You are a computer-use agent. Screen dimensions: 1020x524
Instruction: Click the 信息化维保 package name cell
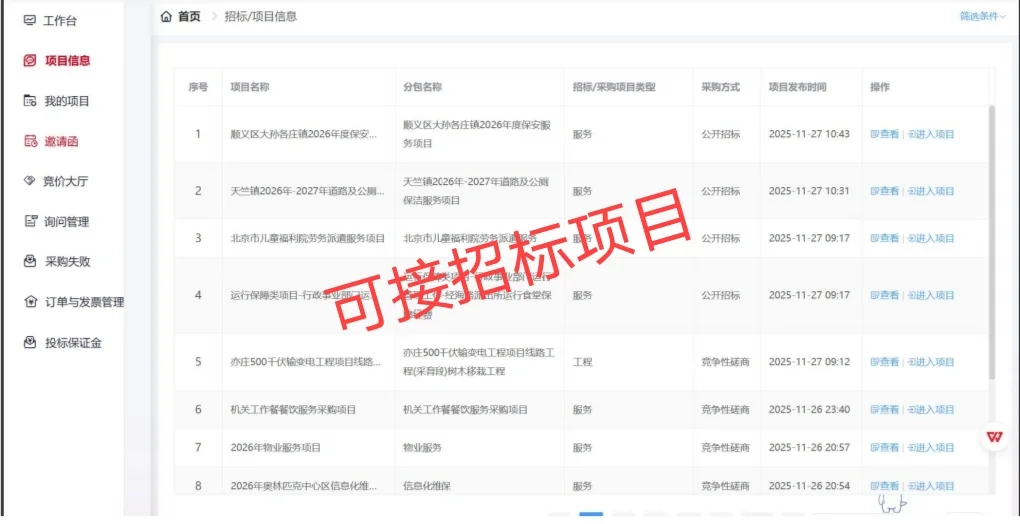click(427, 486)
